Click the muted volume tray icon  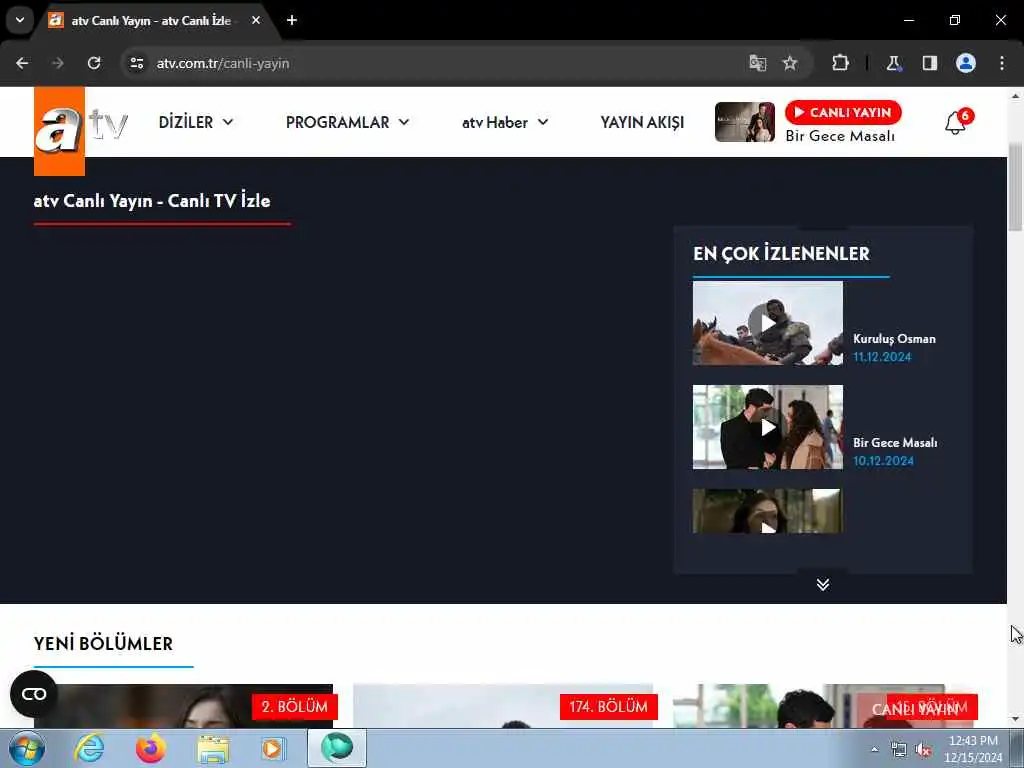pyautogui.click(x=923, y=750)
